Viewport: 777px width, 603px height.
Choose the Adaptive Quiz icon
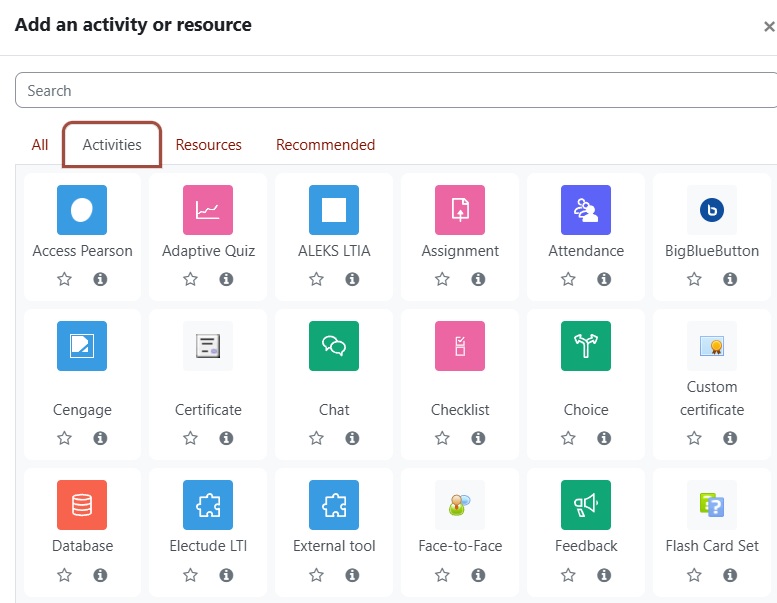click(208, 210)
